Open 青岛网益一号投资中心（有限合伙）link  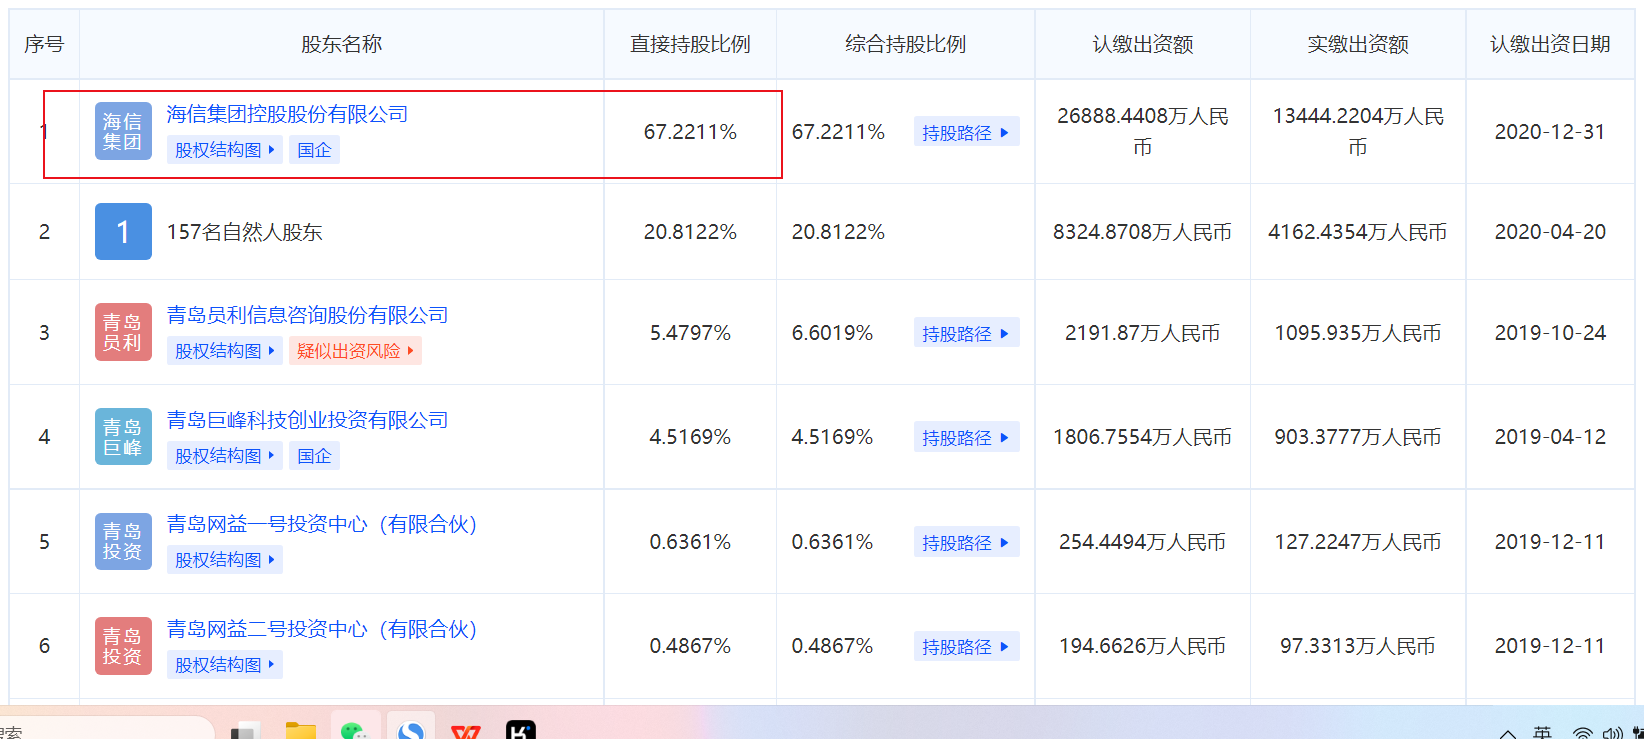click(x=322, y=524)
